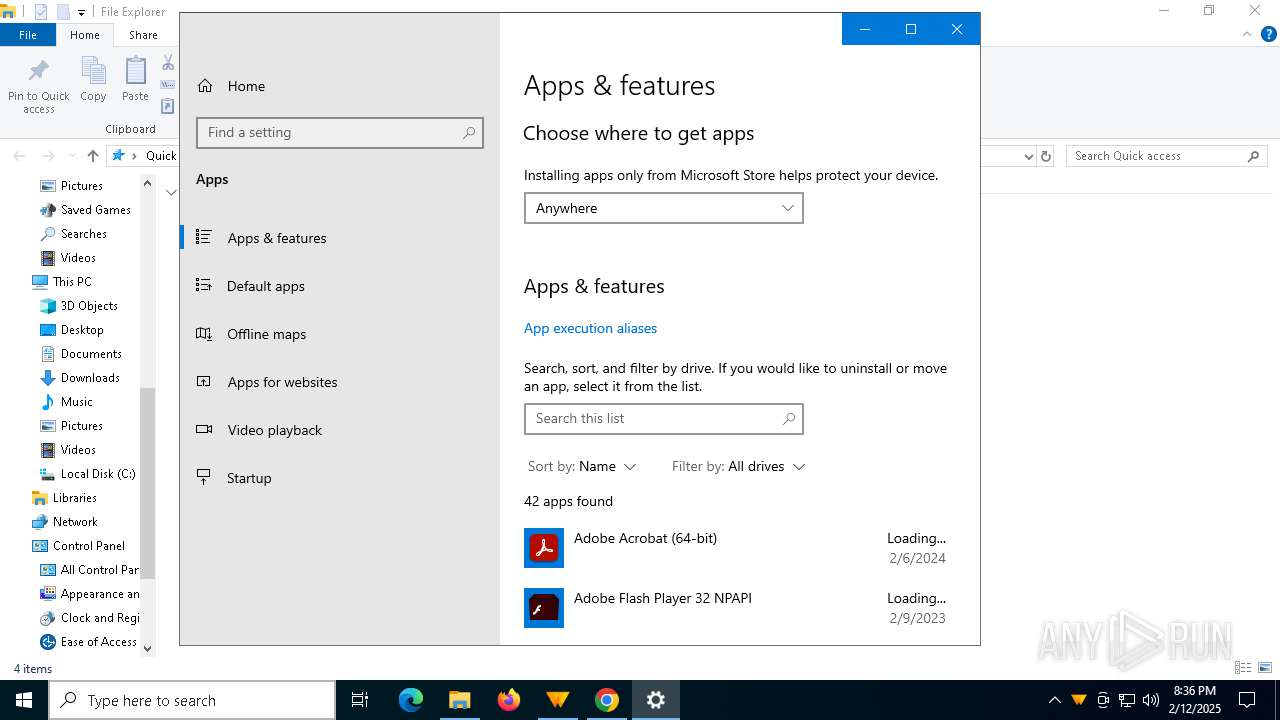Select Adobe Acrobat (64-bit) app icon
This screenshot has width=1280, height=720.
[544, 548]
